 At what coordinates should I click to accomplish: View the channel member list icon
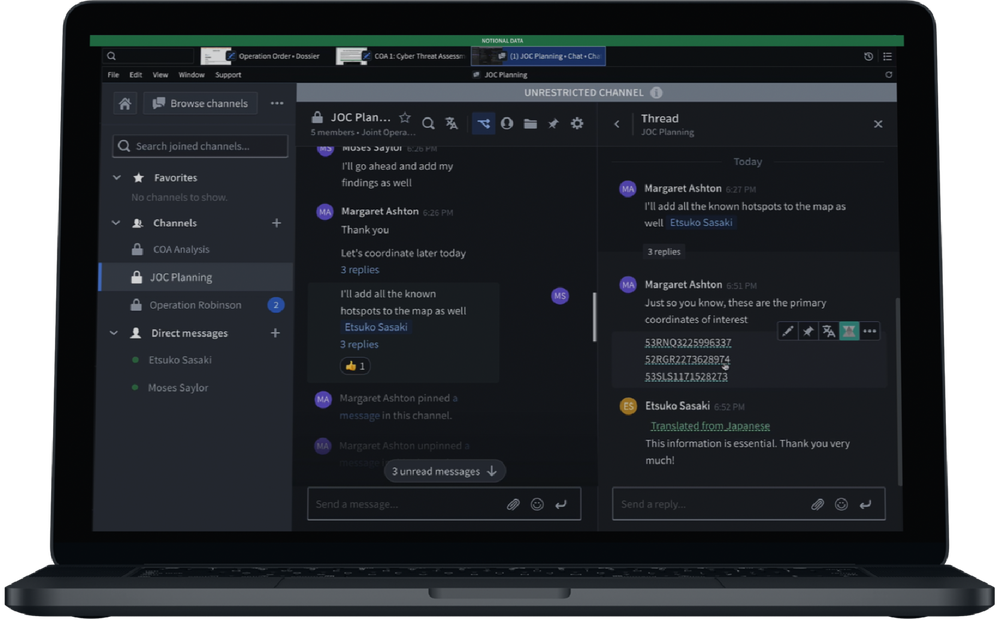[x=507, y=123]
